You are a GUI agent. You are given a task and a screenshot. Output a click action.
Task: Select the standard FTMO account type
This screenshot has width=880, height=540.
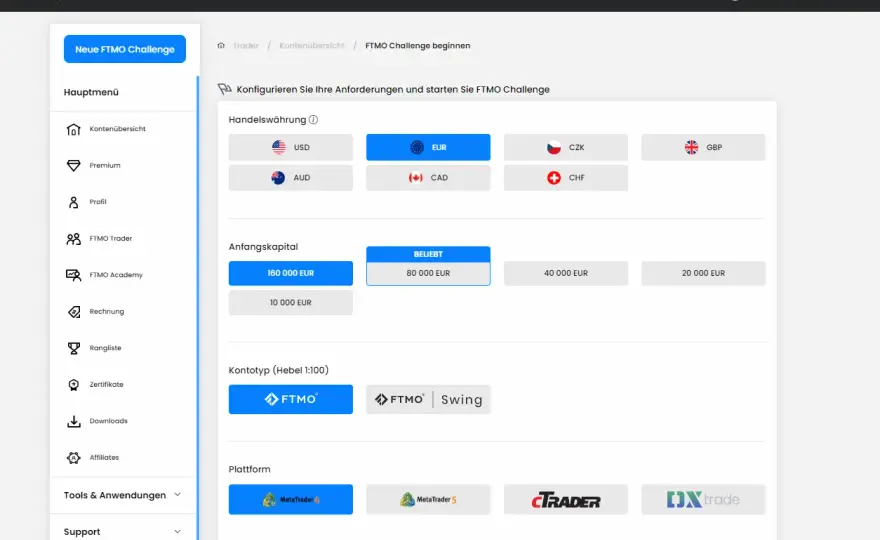[291, 399]
